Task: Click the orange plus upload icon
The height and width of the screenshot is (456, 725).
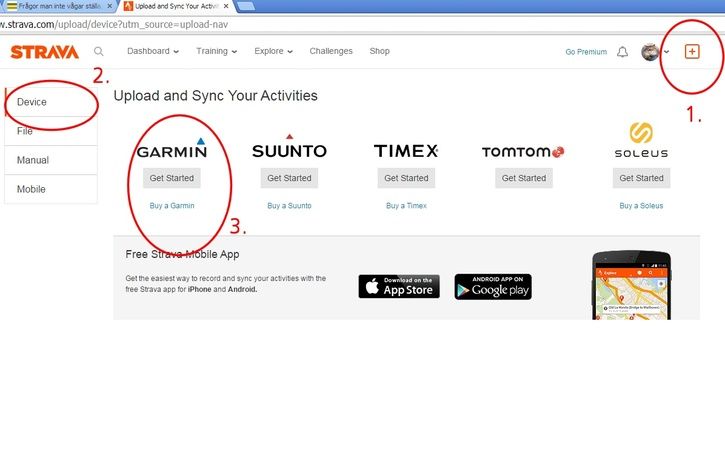Action: [692, 51]
